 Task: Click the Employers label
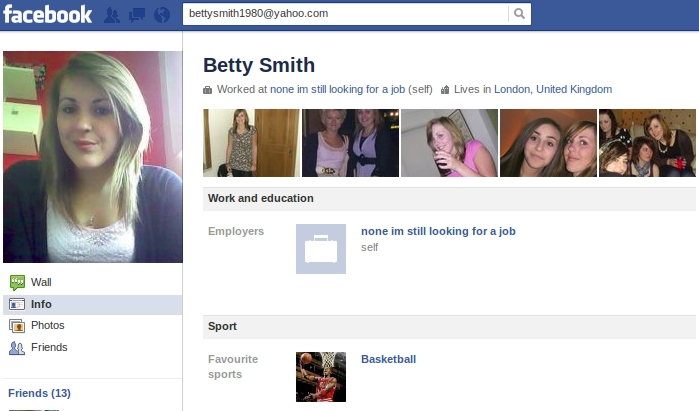236,231
